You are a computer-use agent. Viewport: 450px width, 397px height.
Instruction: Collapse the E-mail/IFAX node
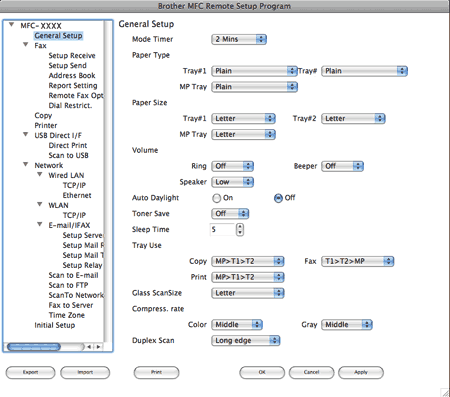click(40, 224)
